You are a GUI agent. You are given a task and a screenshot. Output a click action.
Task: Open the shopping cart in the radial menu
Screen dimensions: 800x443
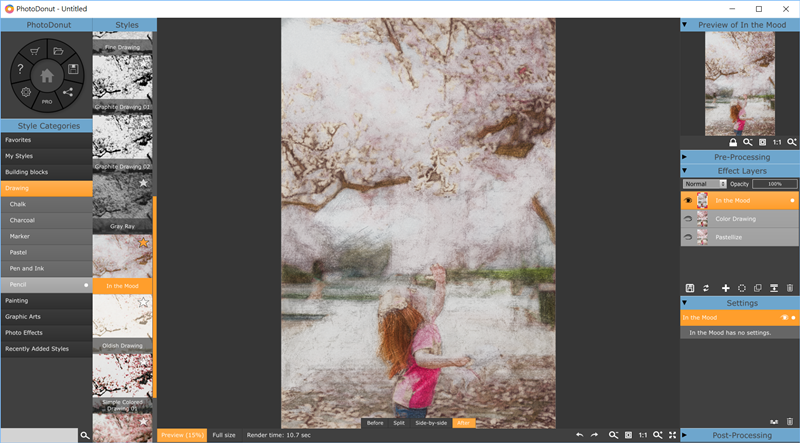click(x=35, y=51)
